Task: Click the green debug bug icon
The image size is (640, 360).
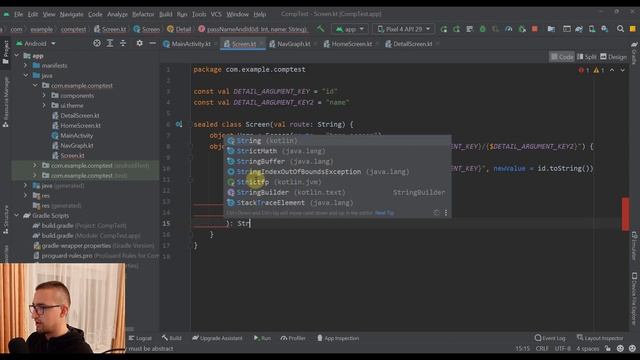Action: [482, 29]
